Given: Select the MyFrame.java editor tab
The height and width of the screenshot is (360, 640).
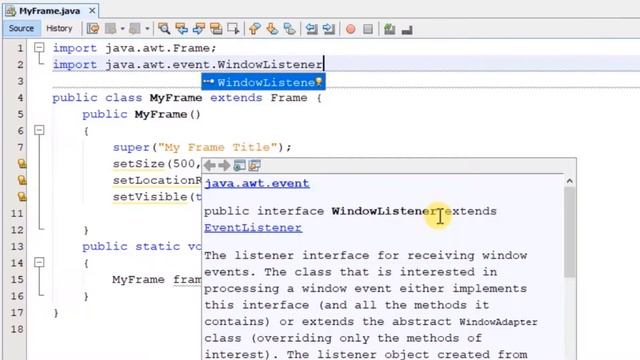Looking at the screenshot, I should (x=49, y=11).
